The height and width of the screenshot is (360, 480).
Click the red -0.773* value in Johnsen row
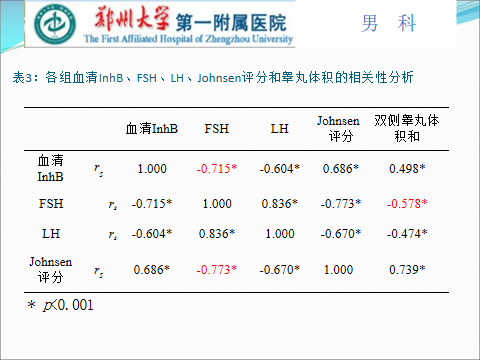(217, 269)
